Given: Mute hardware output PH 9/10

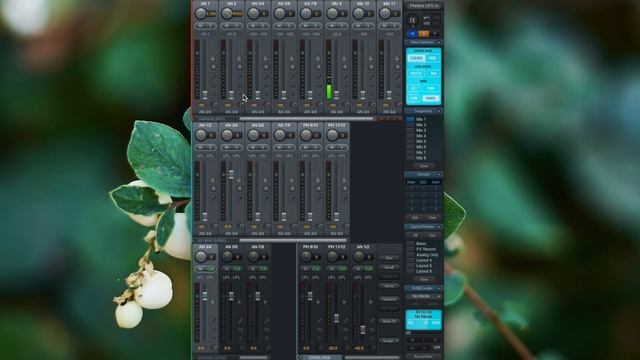Looking at the screenshot, I should (306, 269).
